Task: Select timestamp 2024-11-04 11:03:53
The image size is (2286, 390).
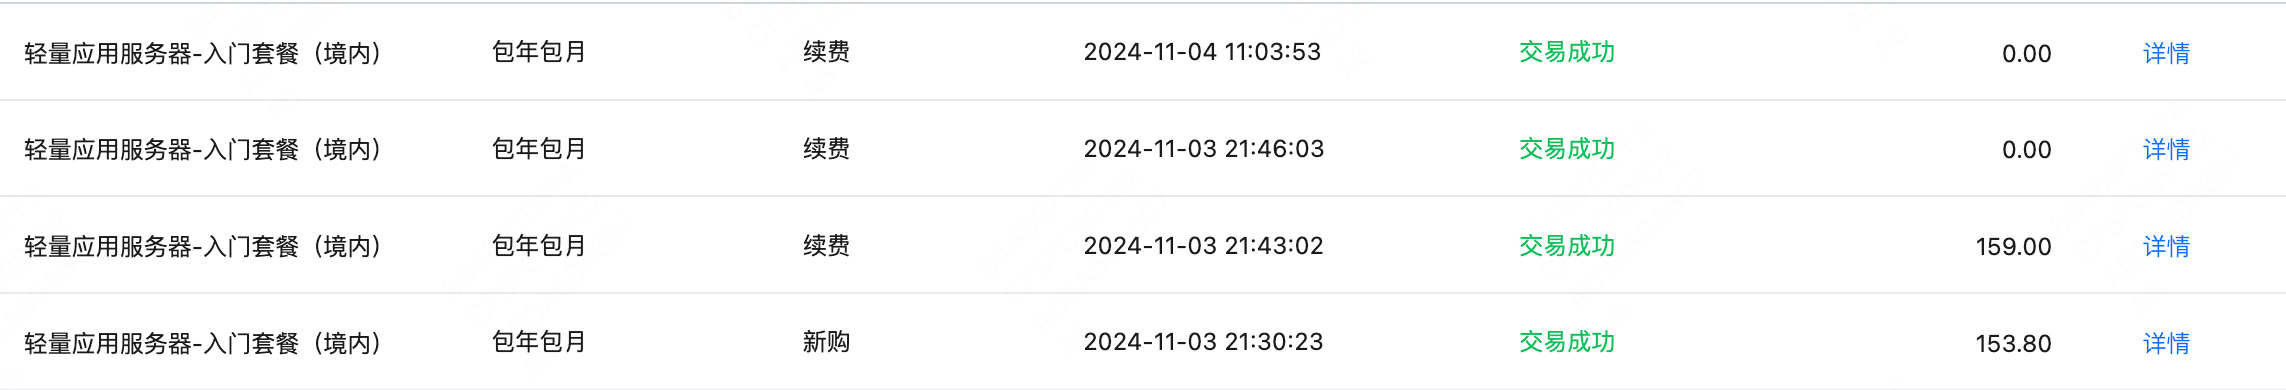Action: point(1202,52)
